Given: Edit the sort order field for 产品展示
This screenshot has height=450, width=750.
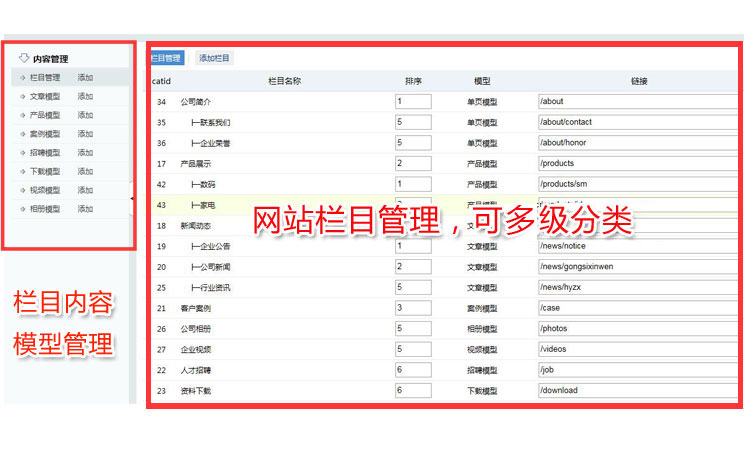Looking at the screenshot, I should [x=413, y=163].
